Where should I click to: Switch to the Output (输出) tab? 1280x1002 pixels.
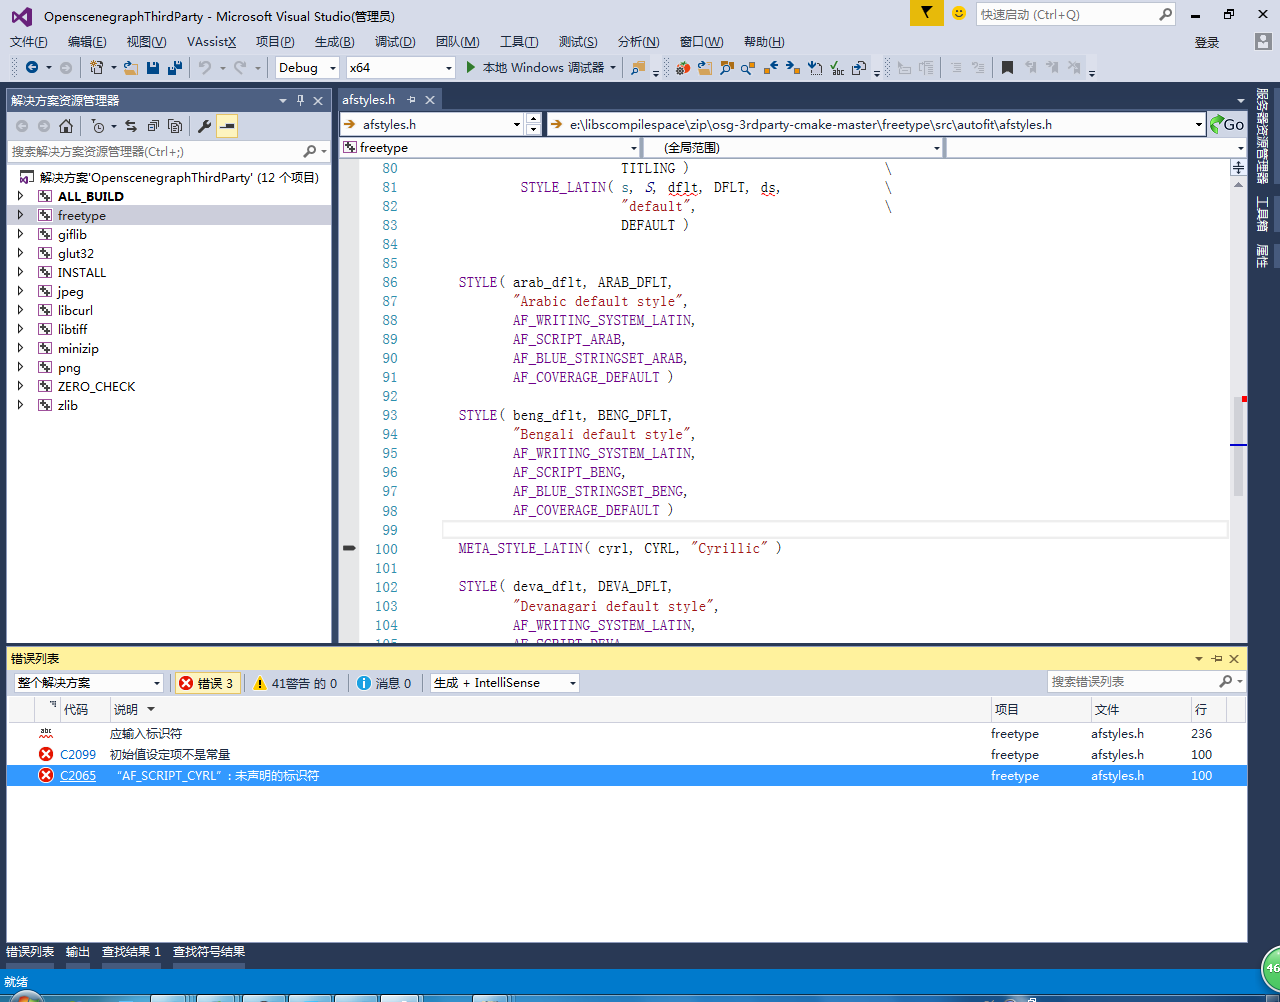pos(78,952)
